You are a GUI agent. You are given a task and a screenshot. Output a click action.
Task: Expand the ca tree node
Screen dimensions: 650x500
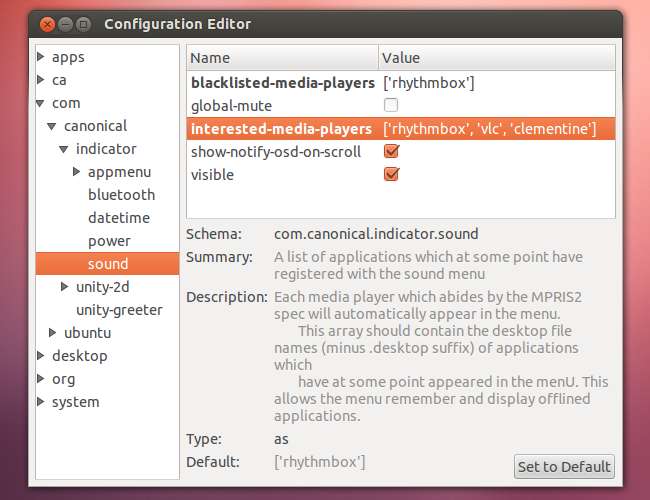(x=41, y=80)
